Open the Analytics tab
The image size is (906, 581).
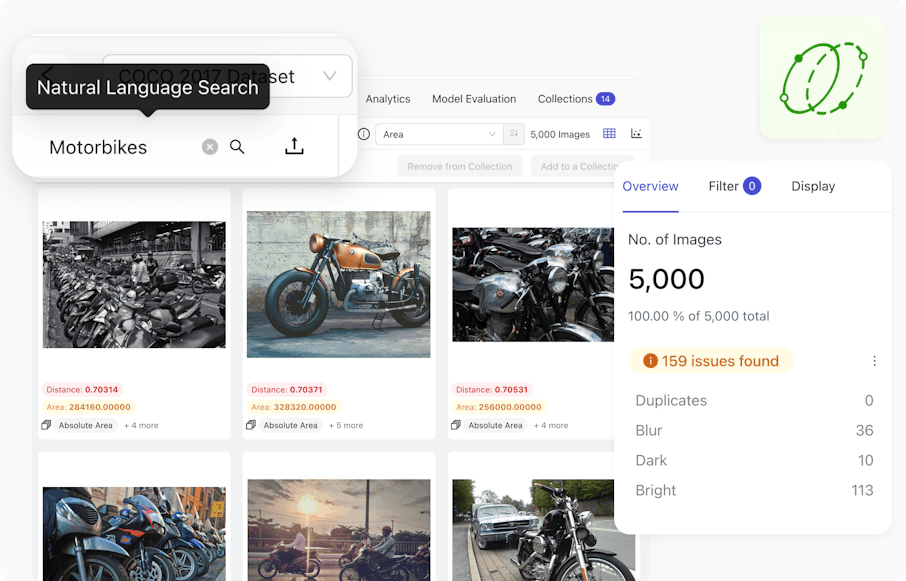click(388, 99)
